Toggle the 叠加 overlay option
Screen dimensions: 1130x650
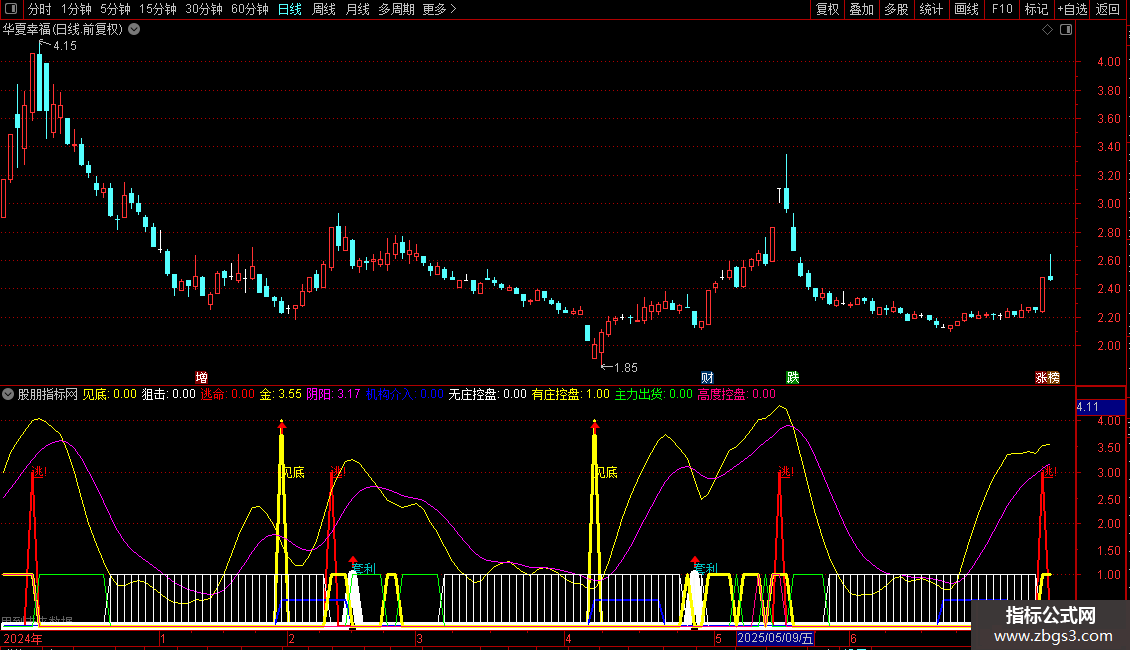pyautogui.click(x=861, y=9)
